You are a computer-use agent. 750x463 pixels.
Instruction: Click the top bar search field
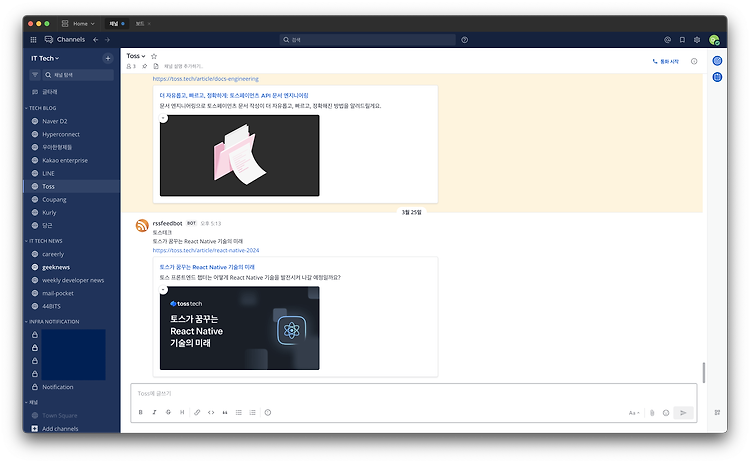(x=367, y=40)
